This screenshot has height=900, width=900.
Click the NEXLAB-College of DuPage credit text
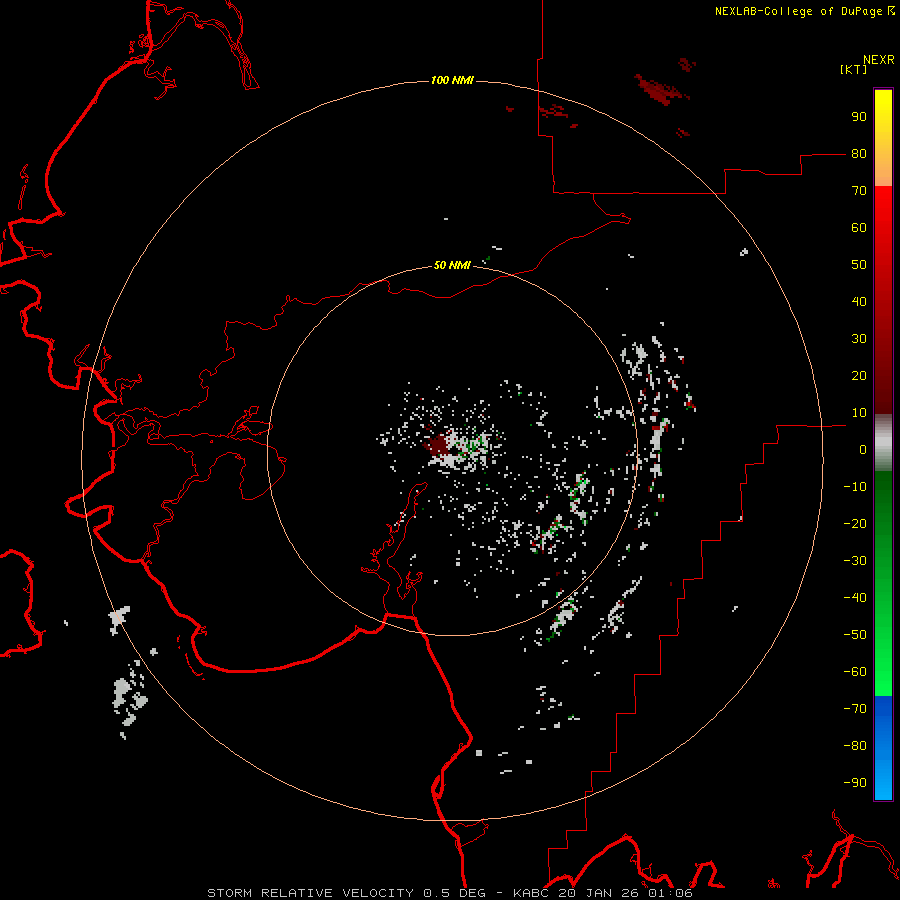[804, 11]
